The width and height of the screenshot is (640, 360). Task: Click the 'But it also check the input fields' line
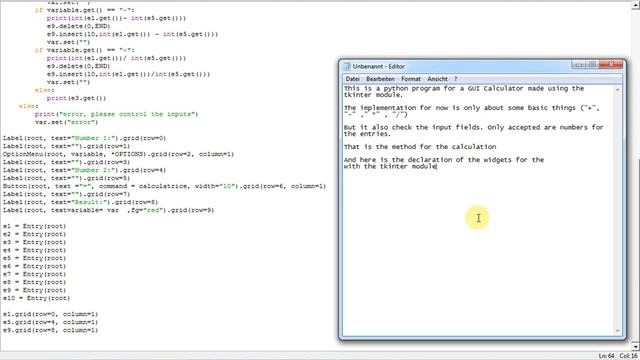pyautogui.click(x=473, y=127)
